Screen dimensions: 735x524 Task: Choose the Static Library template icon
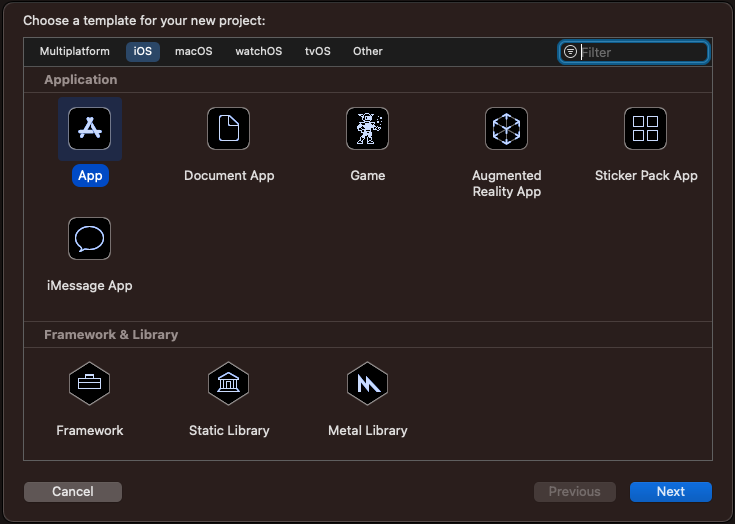(229, 383)
